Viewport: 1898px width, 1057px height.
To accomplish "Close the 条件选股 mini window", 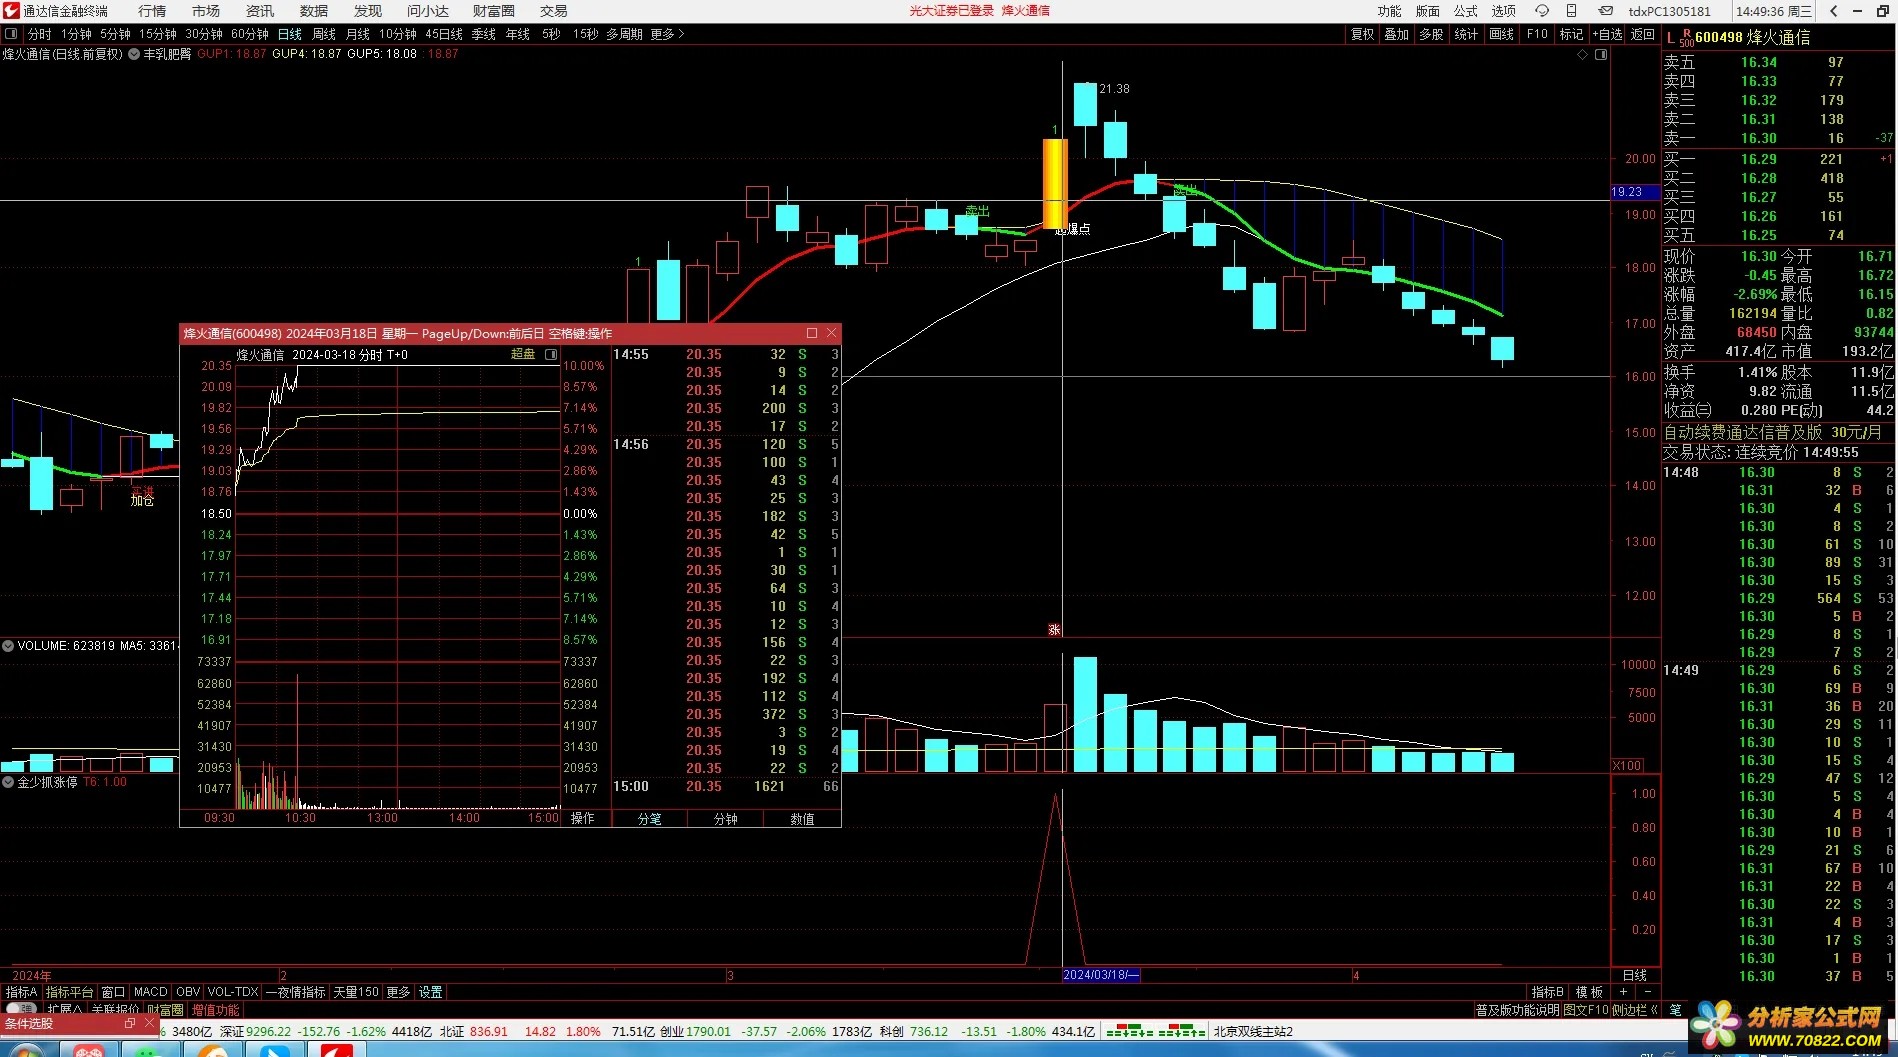I will pos(149,1024).
